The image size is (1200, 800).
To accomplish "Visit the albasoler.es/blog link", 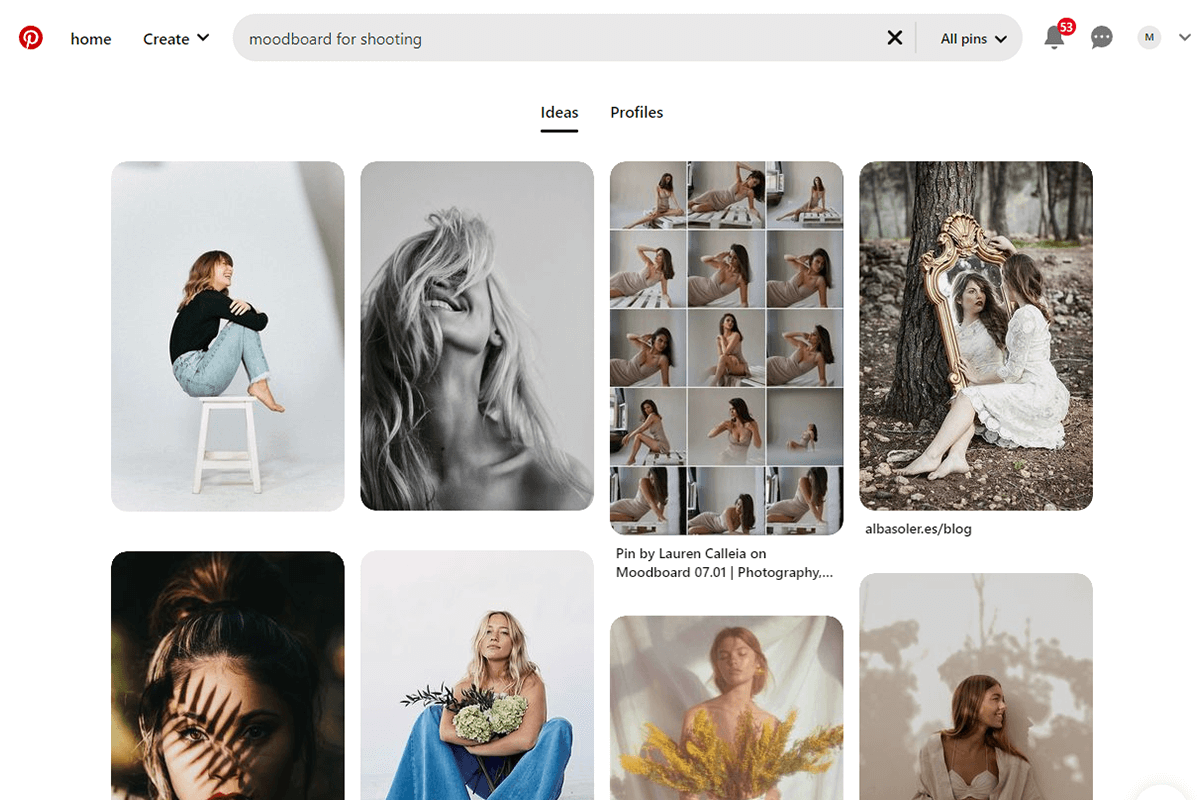I will click(x=918, y=528).
